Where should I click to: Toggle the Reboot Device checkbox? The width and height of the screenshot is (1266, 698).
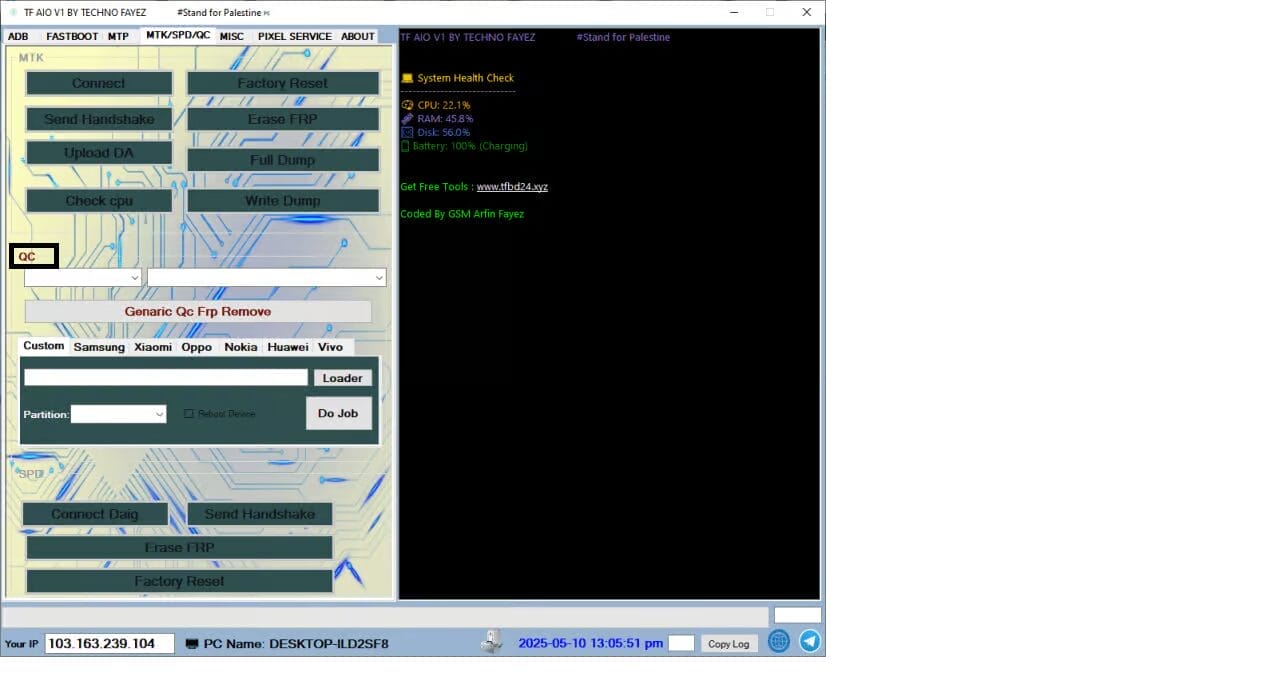pos(189,413)
